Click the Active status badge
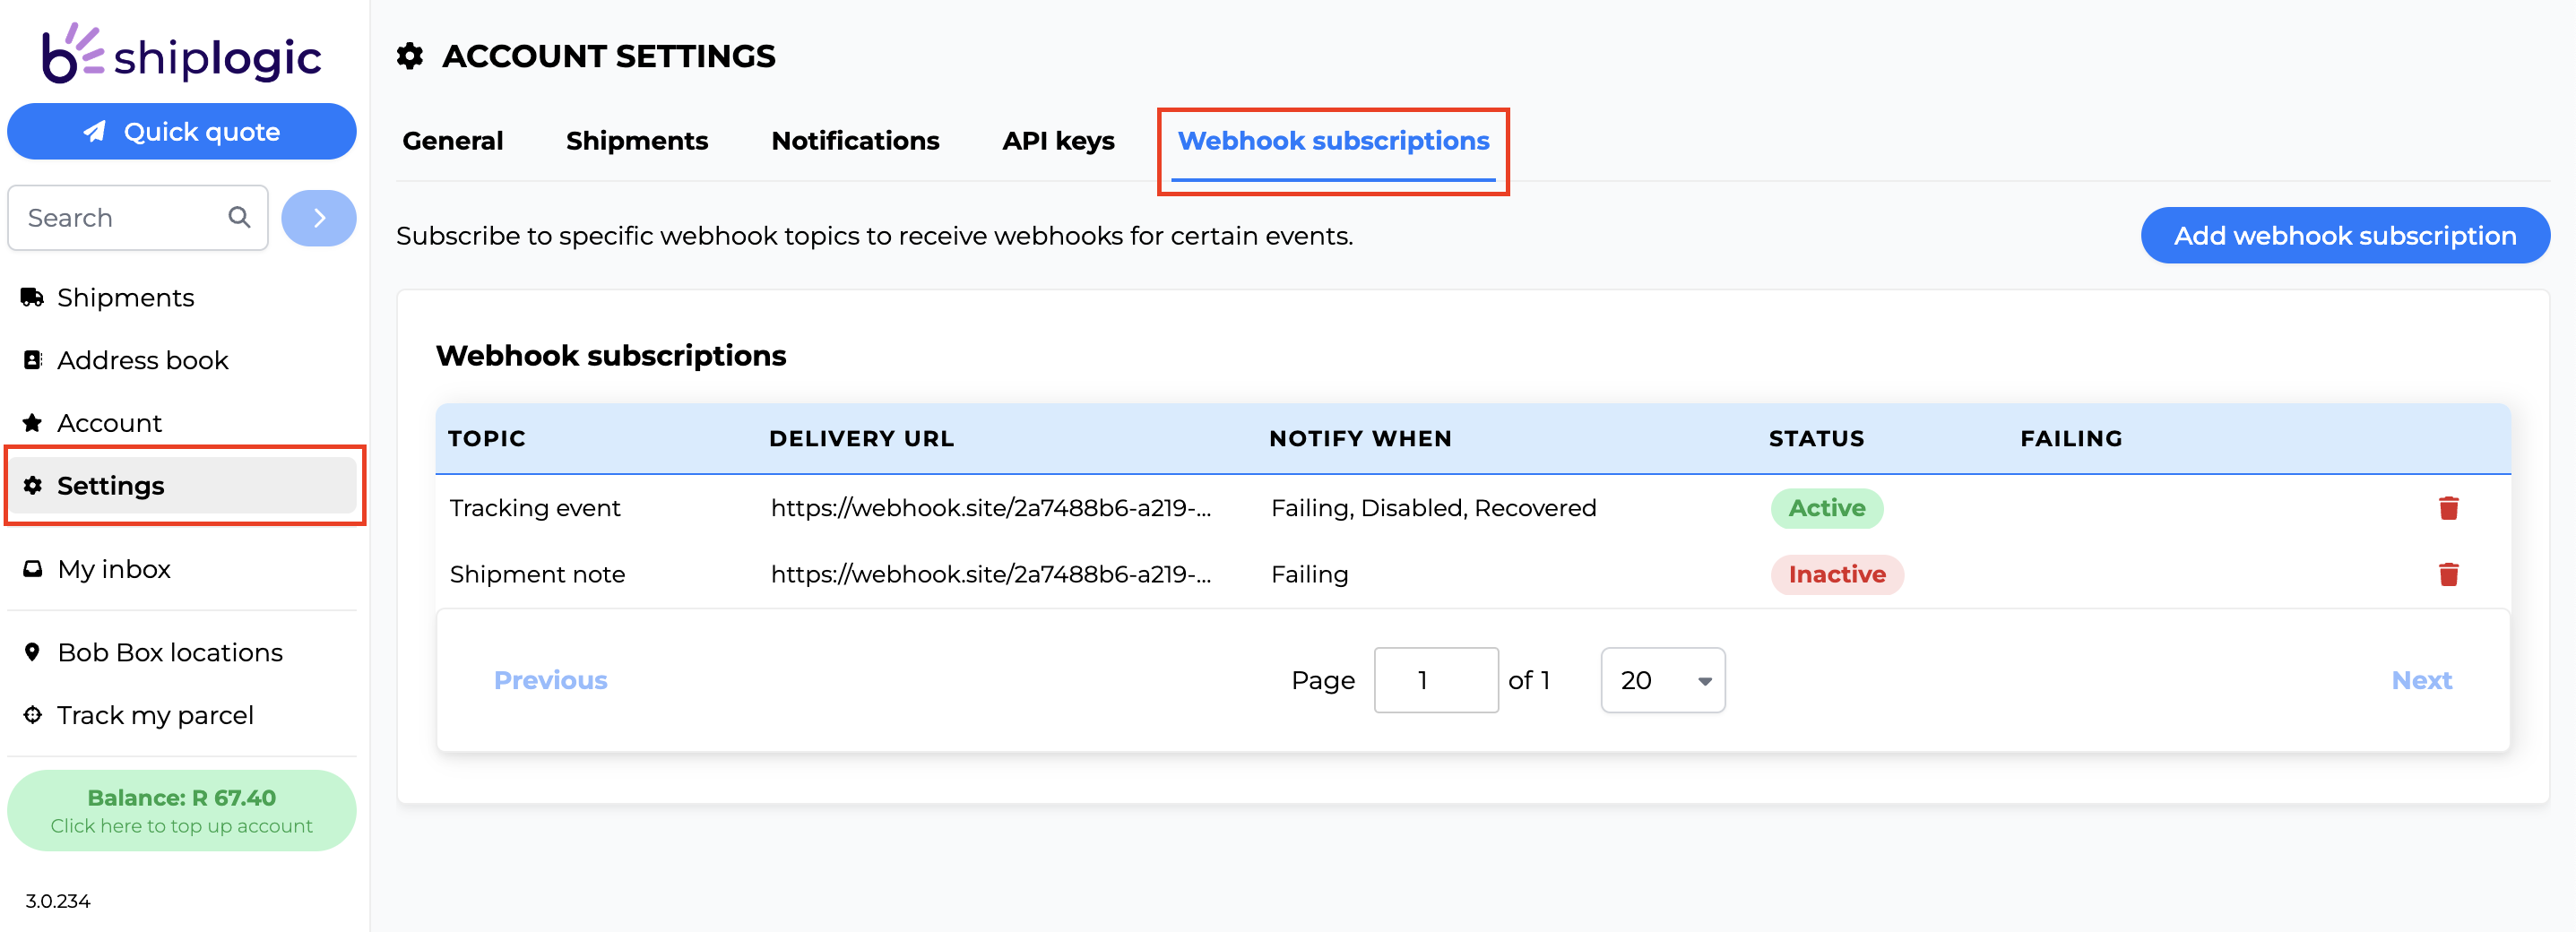The image size is (2576, 932). coord(1826,508)
